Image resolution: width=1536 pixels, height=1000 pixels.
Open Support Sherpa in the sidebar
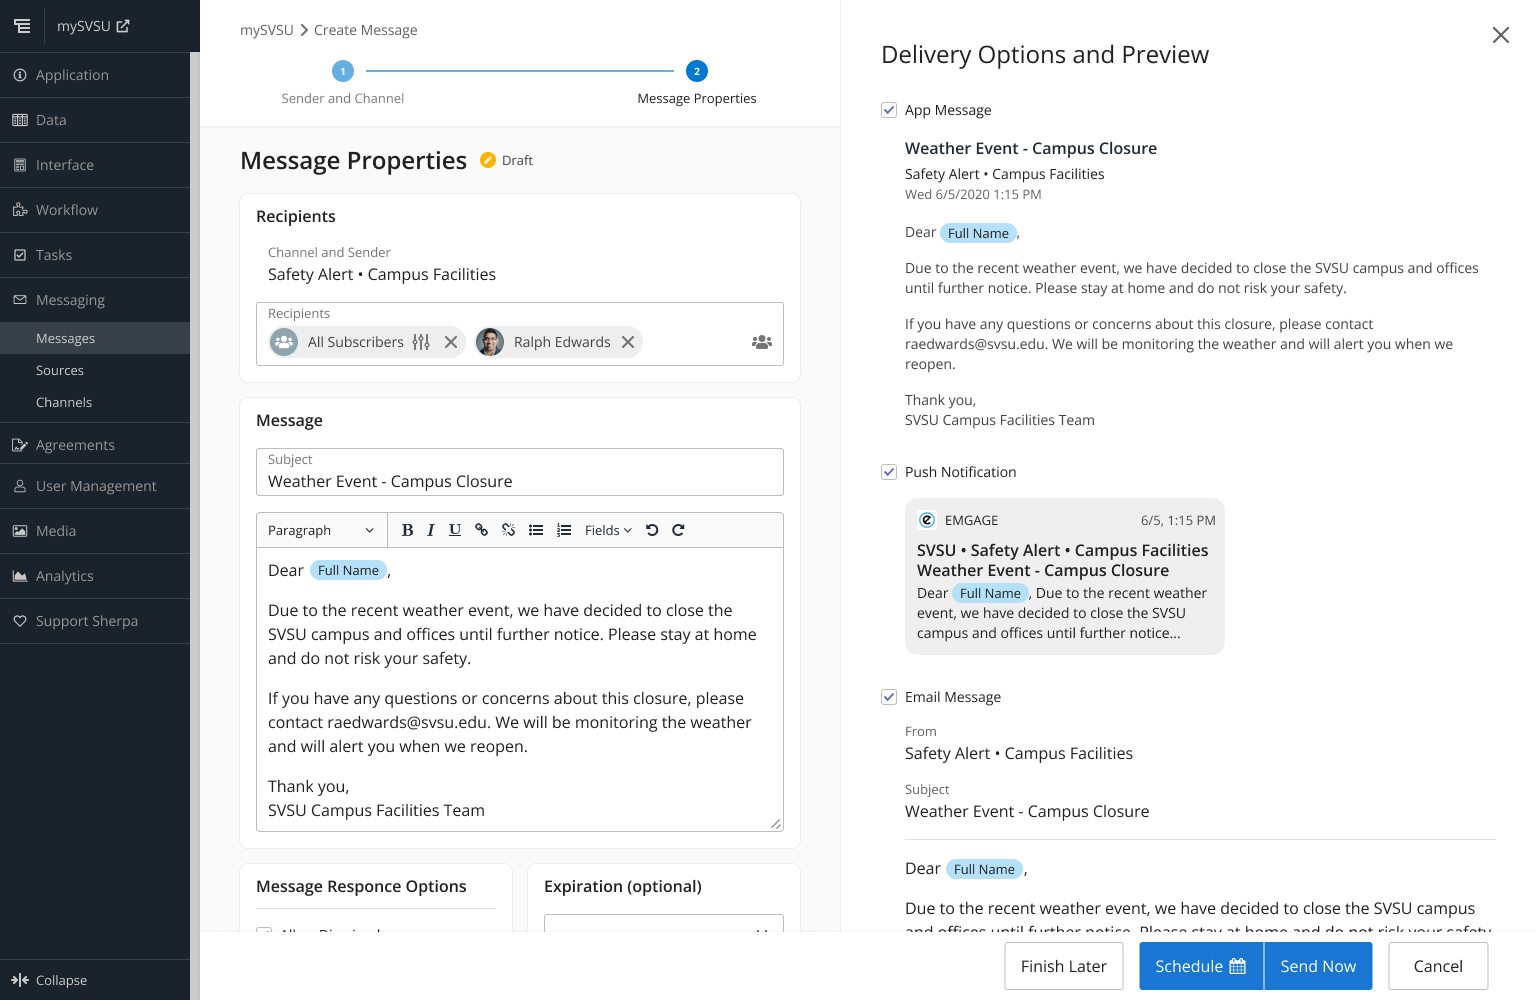click(x=95, y=621)
